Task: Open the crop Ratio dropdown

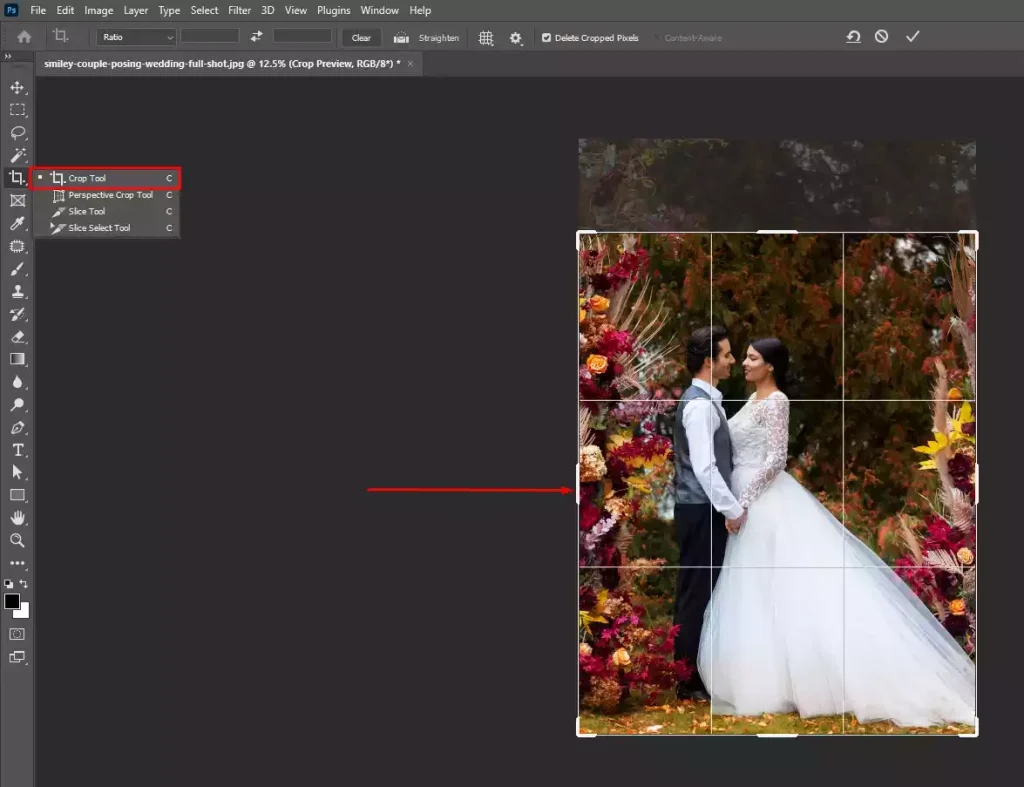Action: pos(135,36)
